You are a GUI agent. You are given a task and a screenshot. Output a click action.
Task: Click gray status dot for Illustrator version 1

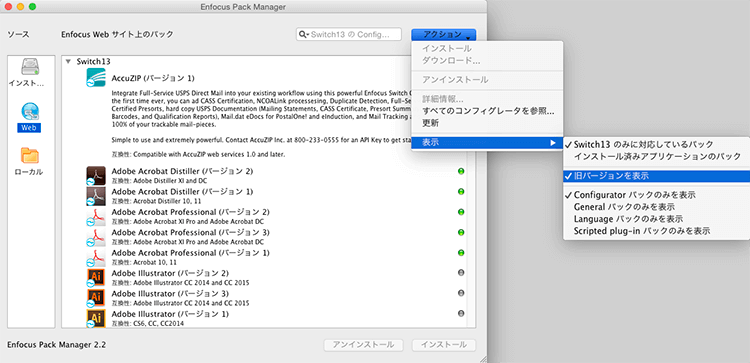[x=461, y=313]
